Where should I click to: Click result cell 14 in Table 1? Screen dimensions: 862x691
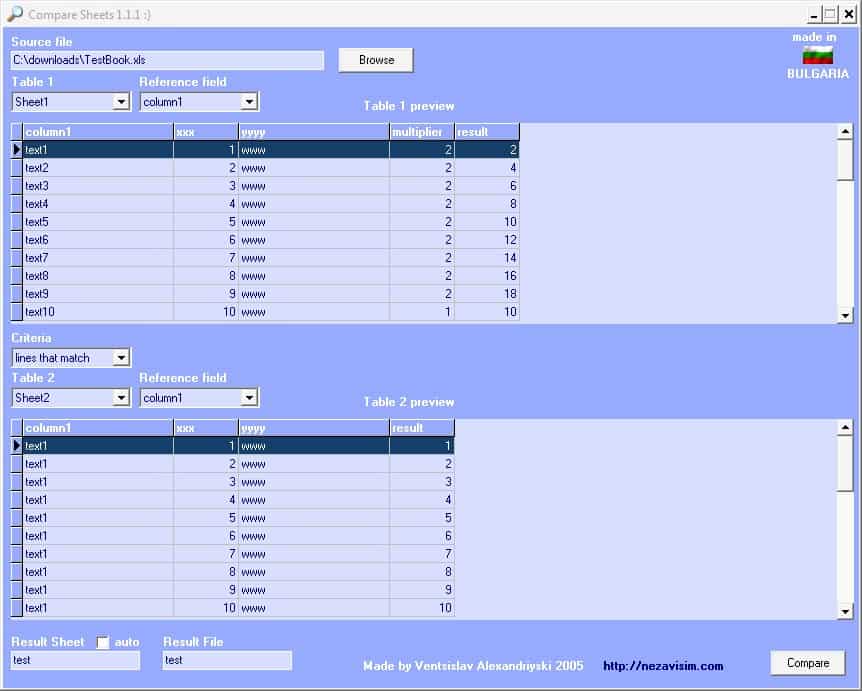487,258
